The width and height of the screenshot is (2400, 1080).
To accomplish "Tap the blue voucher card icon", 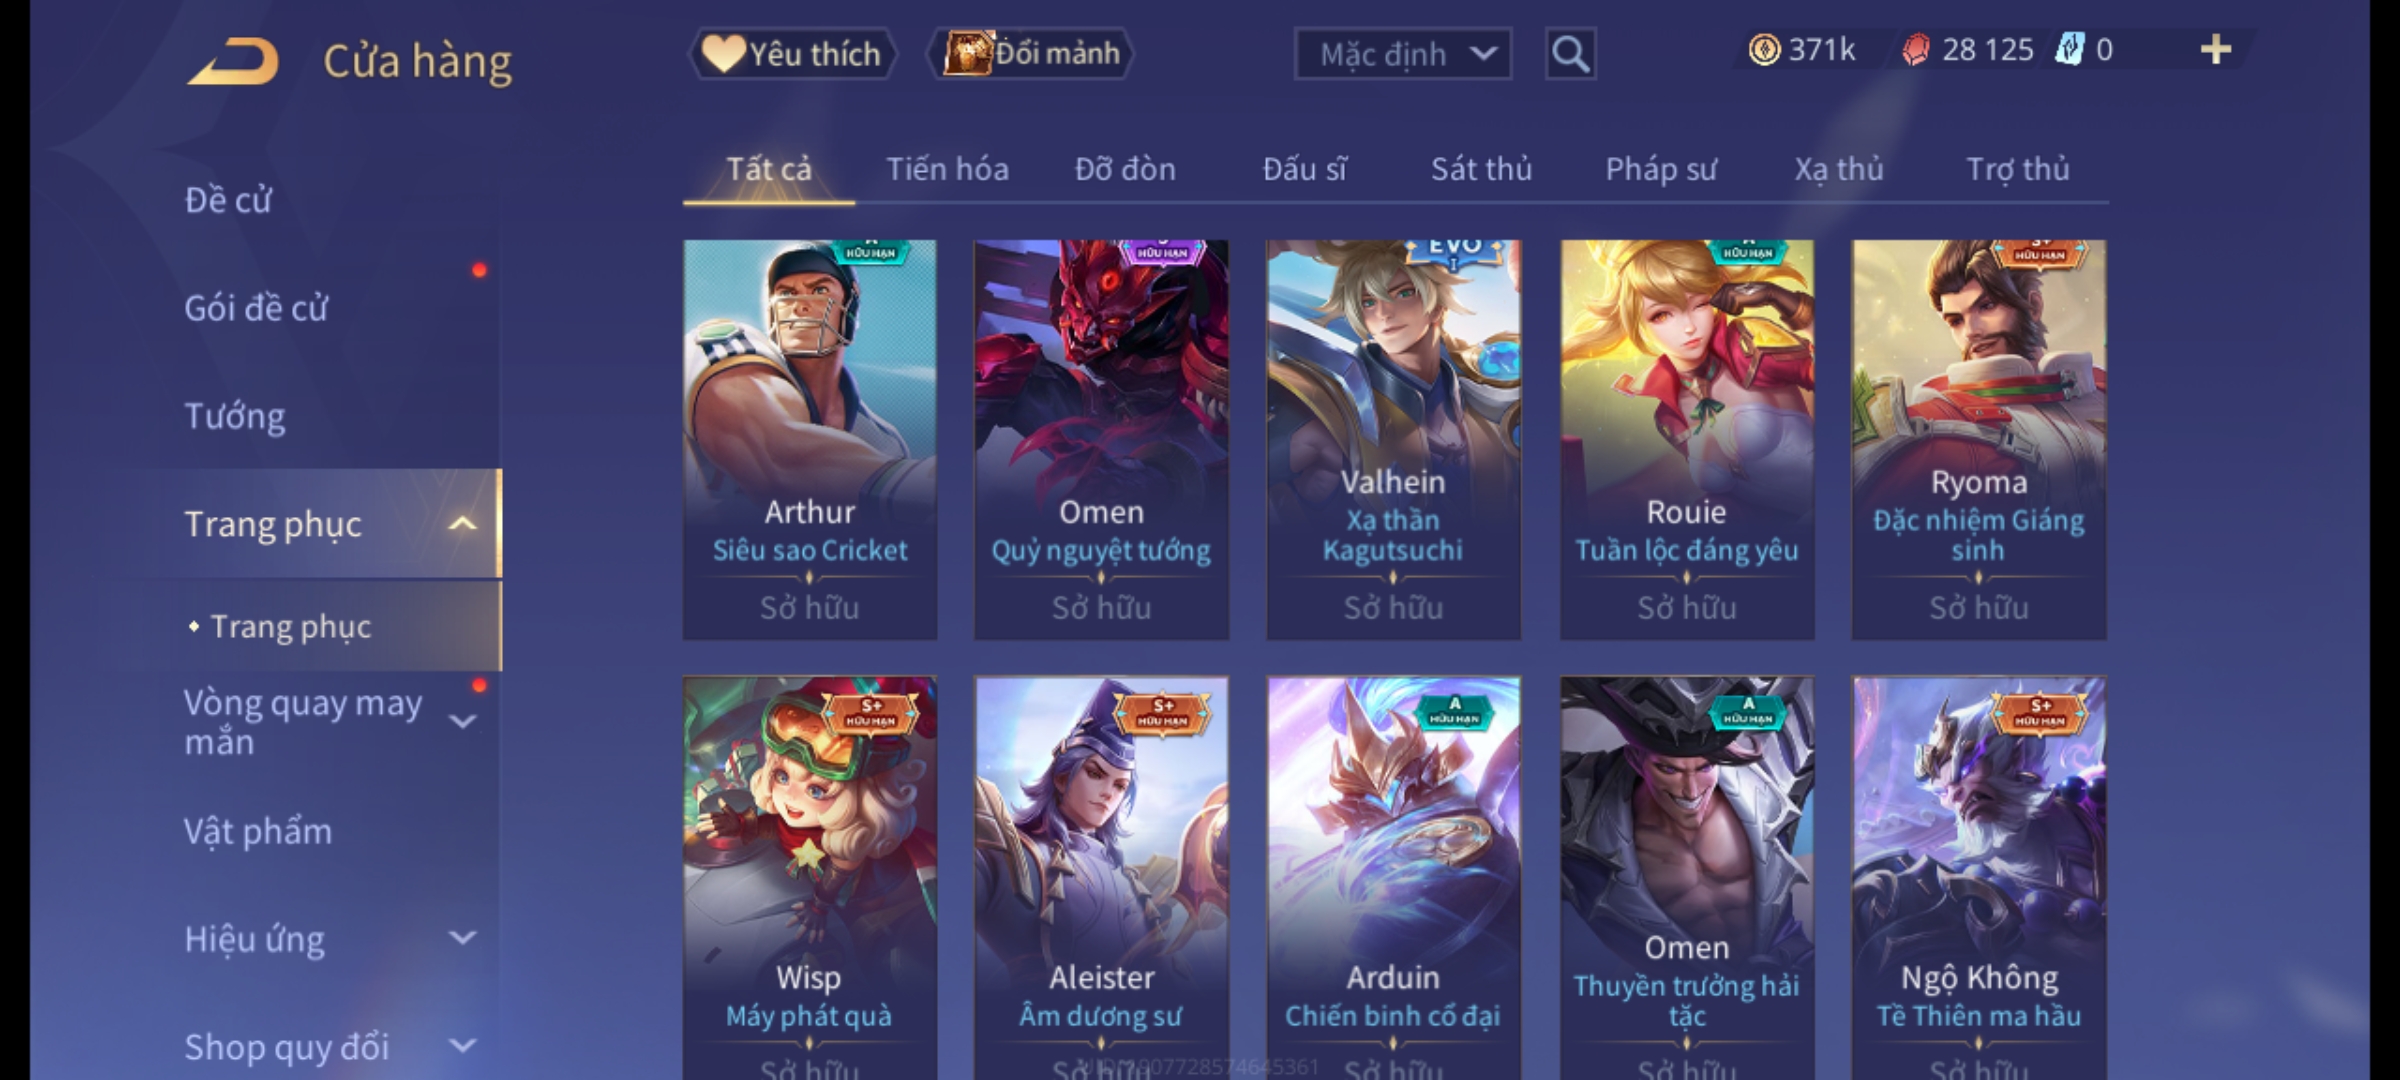I will pos(2069,50).
